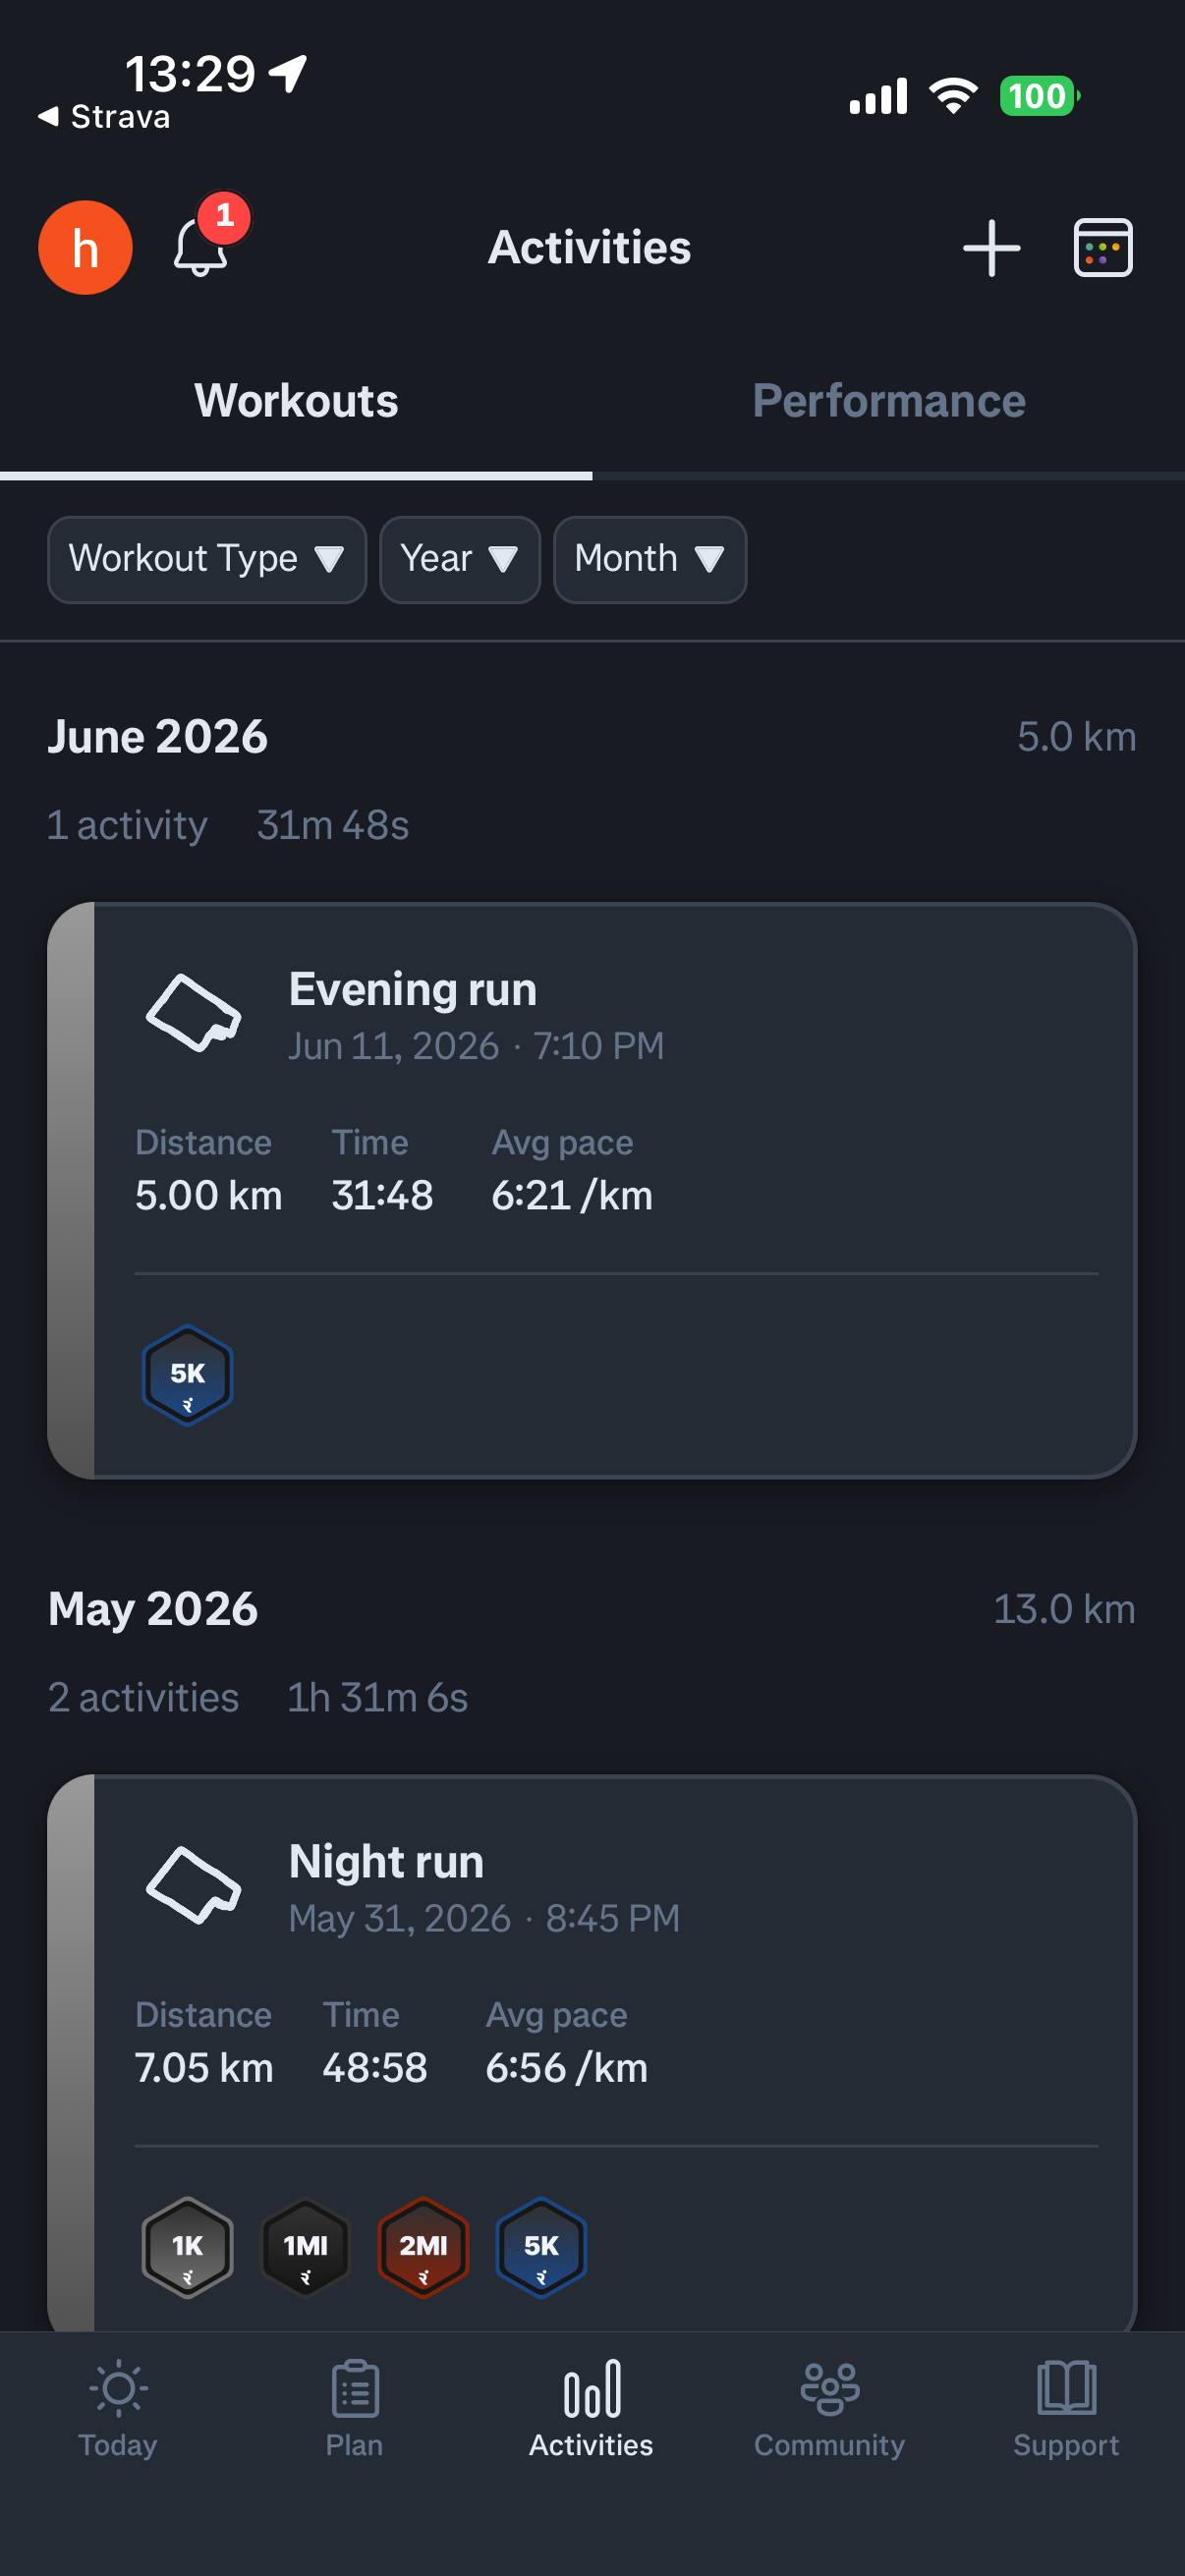Screen dimensions: 1185x2576
Task: Tap the 2MI badge on Night run
Action: [x=423, y=2247]
